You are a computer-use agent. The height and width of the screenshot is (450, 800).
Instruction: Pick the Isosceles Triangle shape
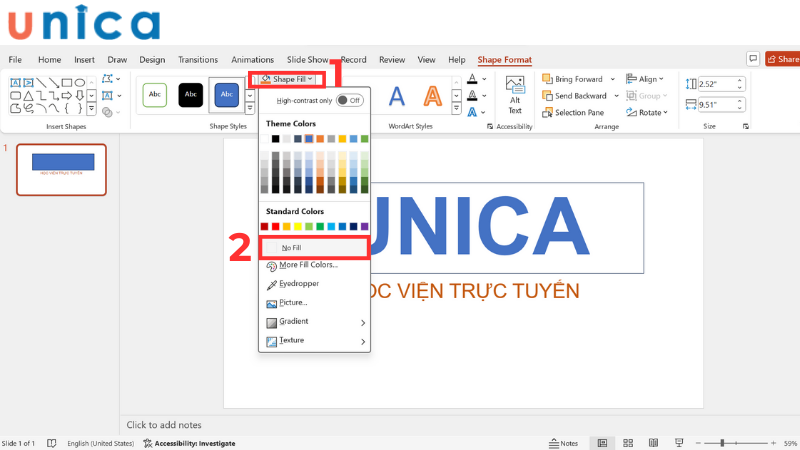[x=28, y=95]
